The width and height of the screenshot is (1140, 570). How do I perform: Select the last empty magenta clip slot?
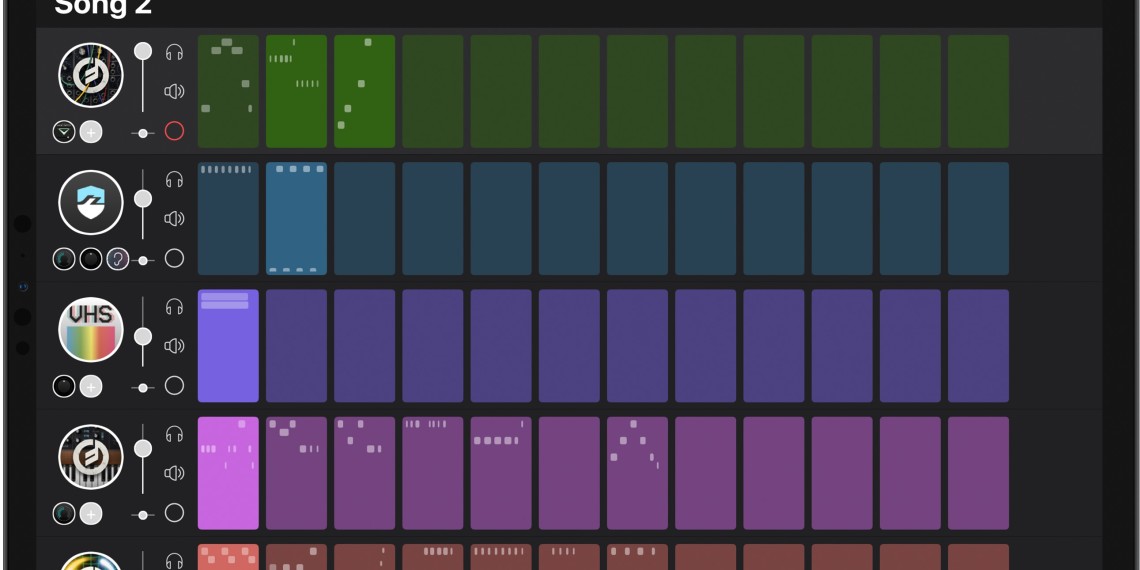coord(979,473)
